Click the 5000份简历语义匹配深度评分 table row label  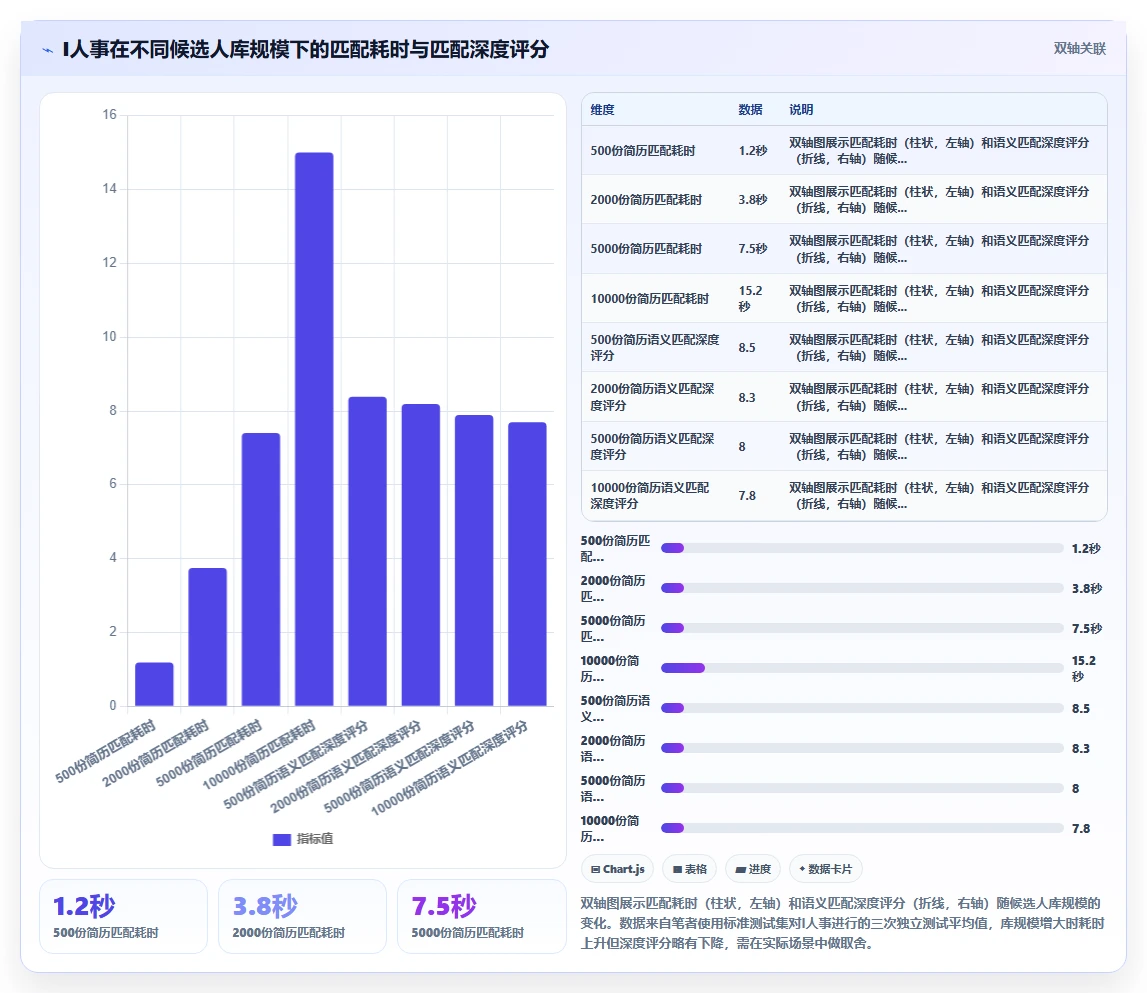[652, 446]
